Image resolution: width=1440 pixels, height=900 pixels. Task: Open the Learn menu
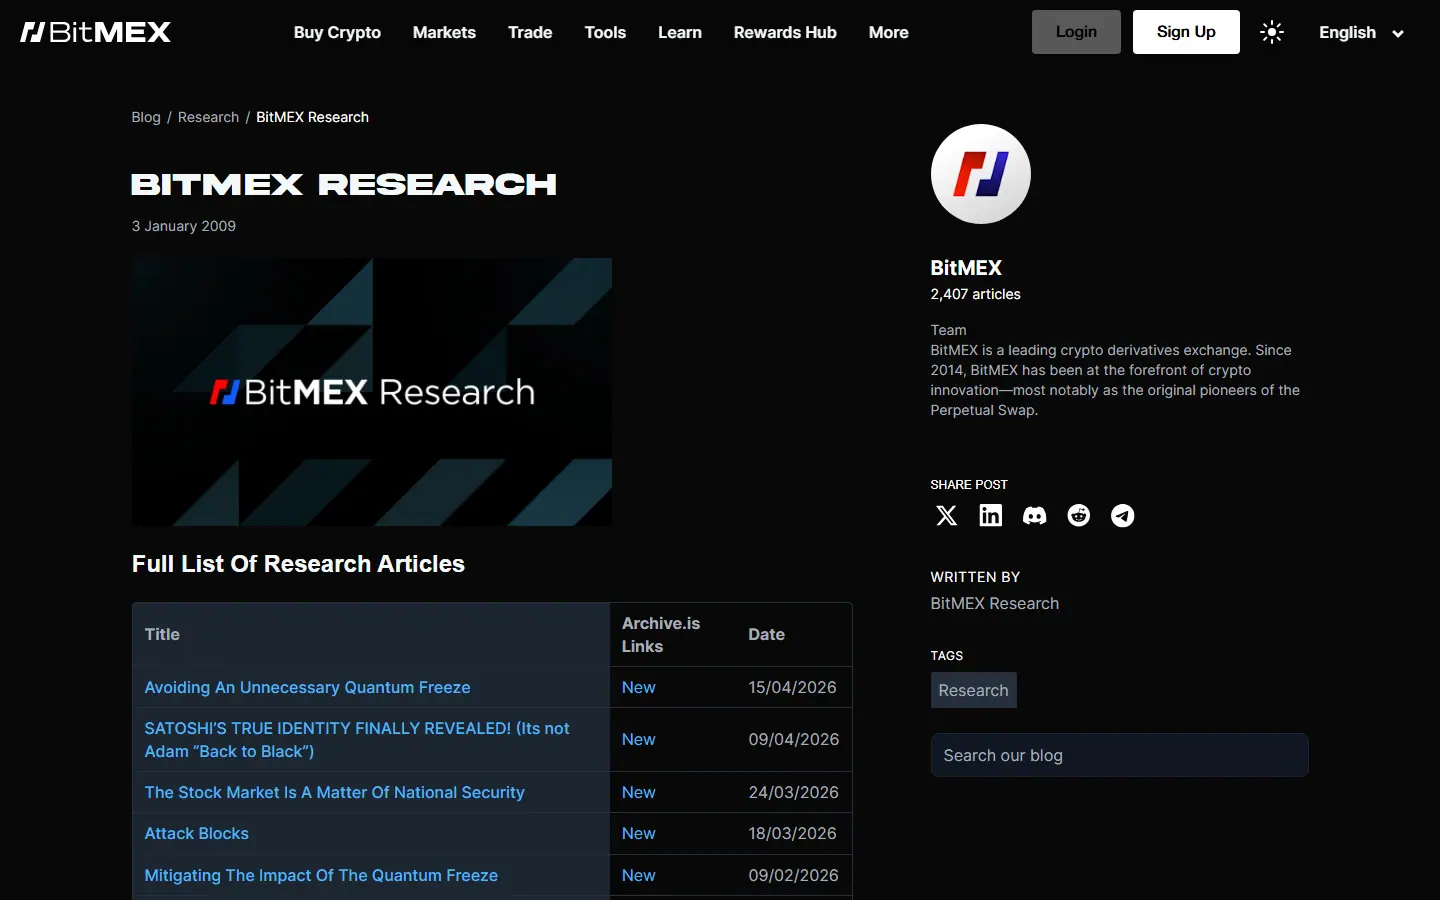[680, 32]
